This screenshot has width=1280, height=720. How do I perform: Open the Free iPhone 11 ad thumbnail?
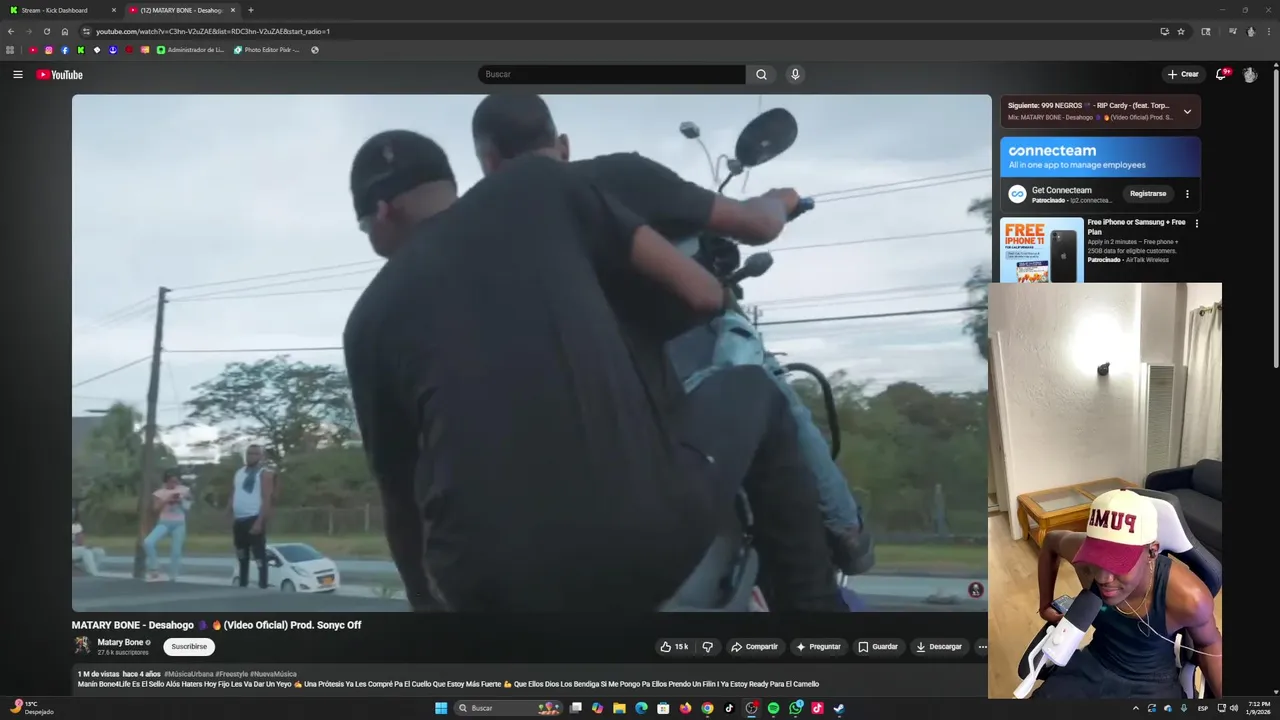(x=1042, y=250)
